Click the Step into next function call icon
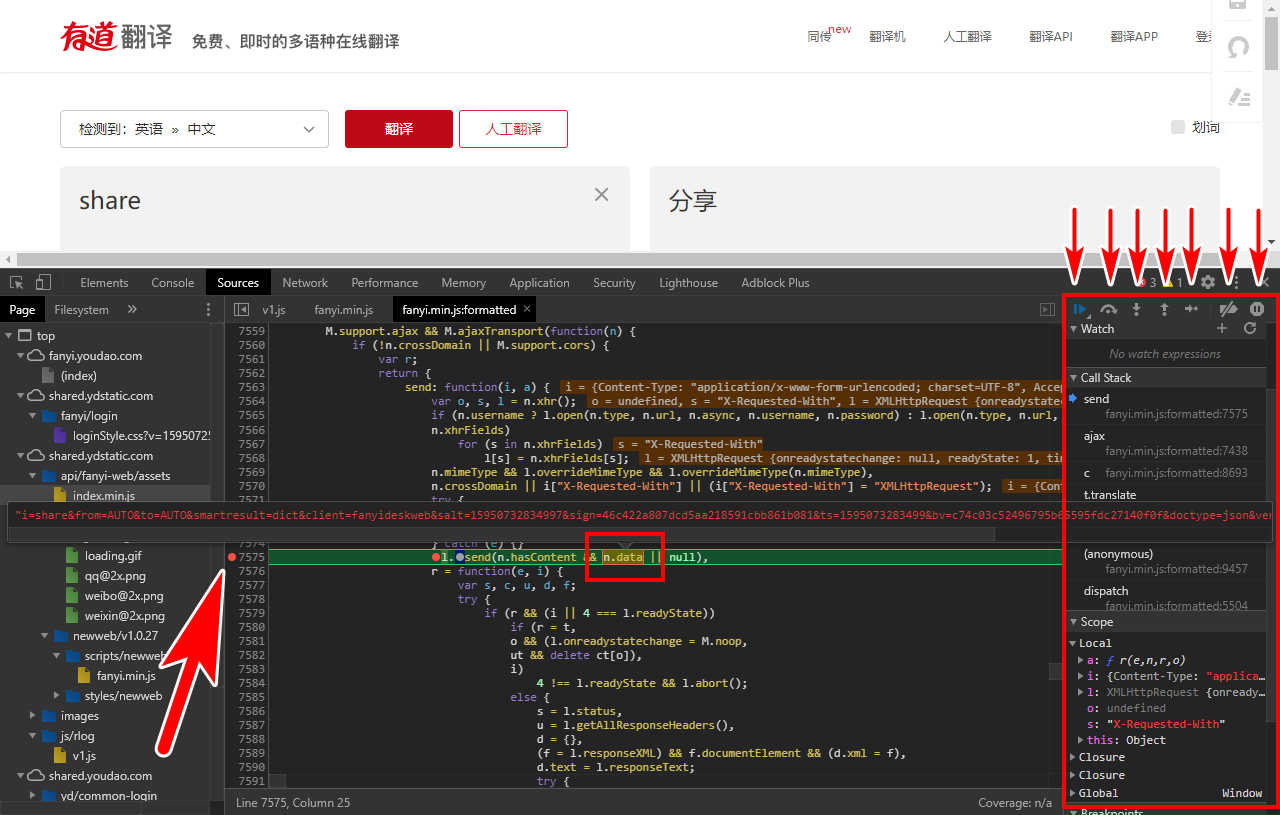 (1136, 309)
